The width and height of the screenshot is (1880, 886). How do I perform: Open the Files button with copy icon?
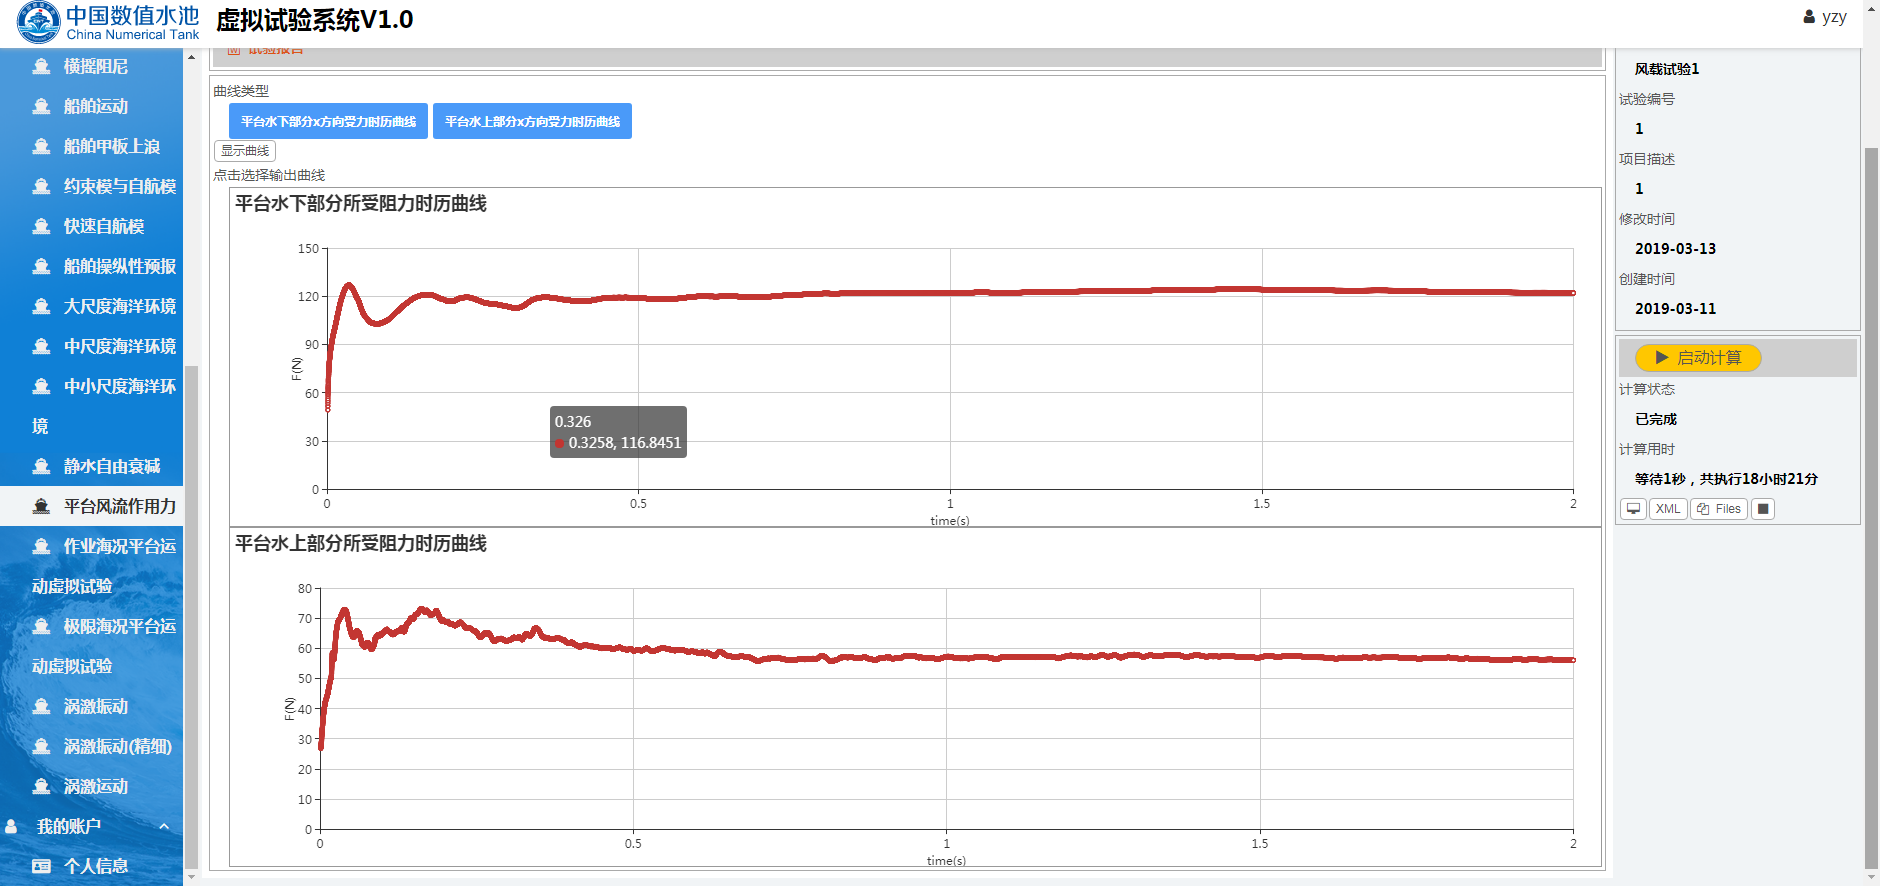tap(1718, 509)
